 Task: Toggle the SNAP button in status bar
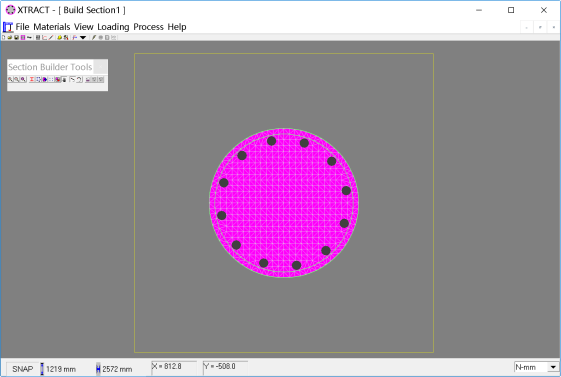pos(23,369)
